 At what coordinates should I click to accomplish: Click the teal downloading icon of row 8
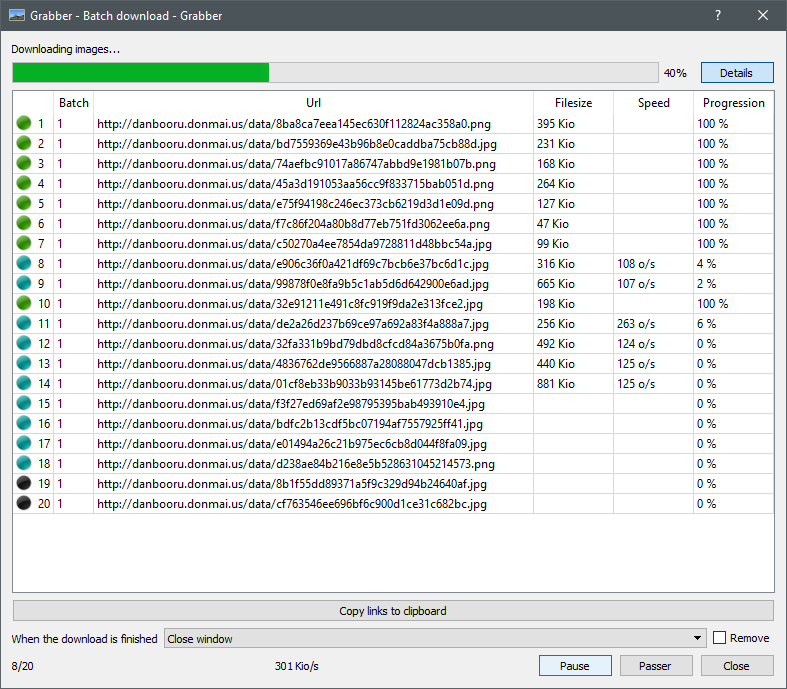pos(24,263)
